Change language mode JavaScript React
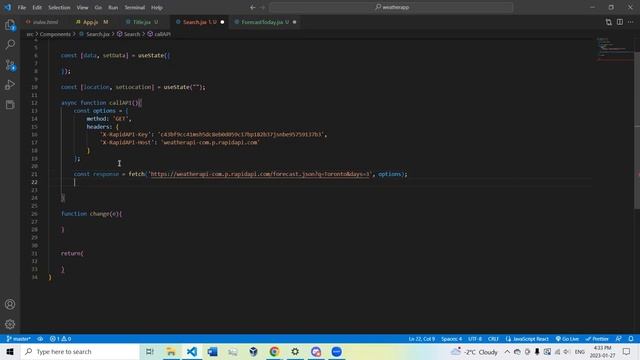This screenshot has height=360, width=640. (x=527, y=339)
